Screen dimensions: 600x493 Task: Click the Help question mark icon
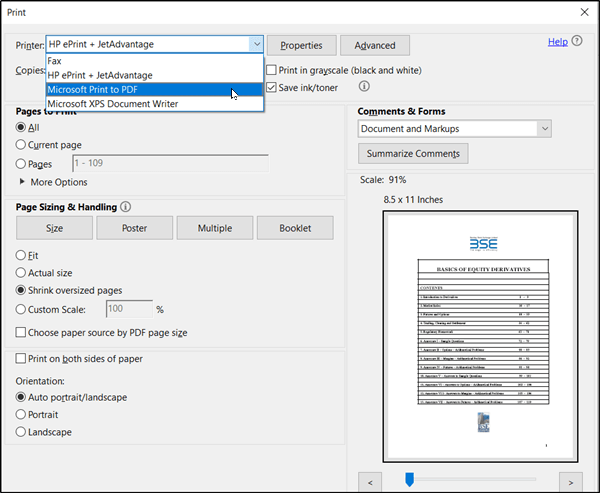pyautogui.click(x=577, y=41)
